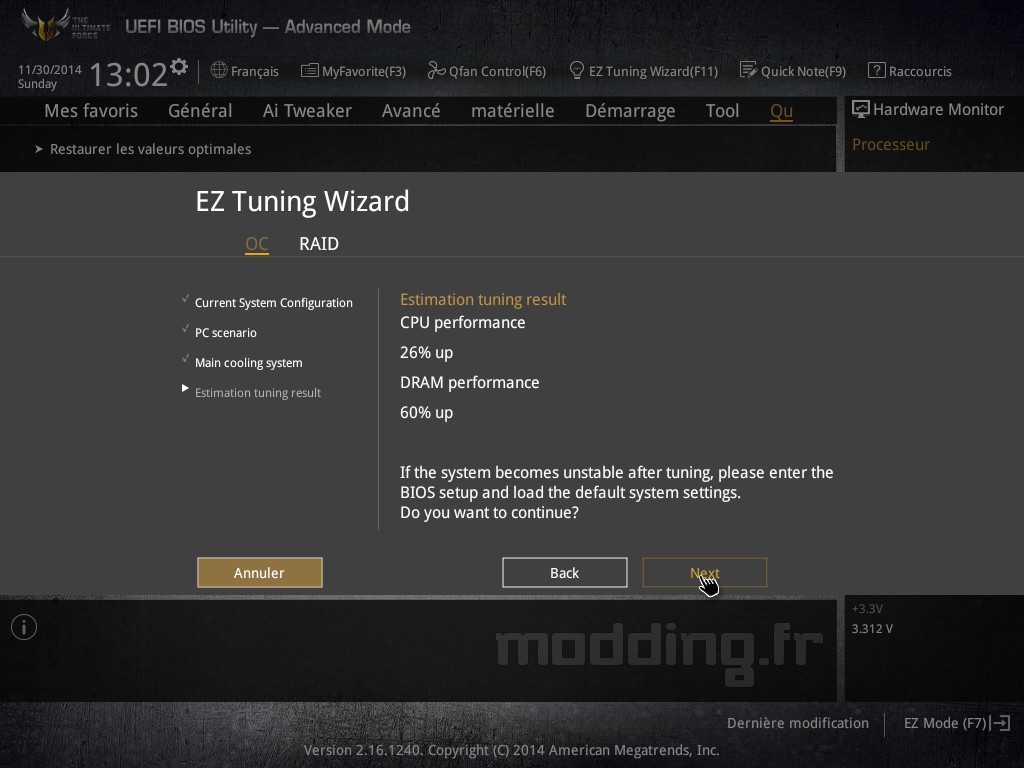Open Quick Note(F9) notepad icon
This screenshot has height=768, width=1024.
pyautogui.click(x=748, y=70)
